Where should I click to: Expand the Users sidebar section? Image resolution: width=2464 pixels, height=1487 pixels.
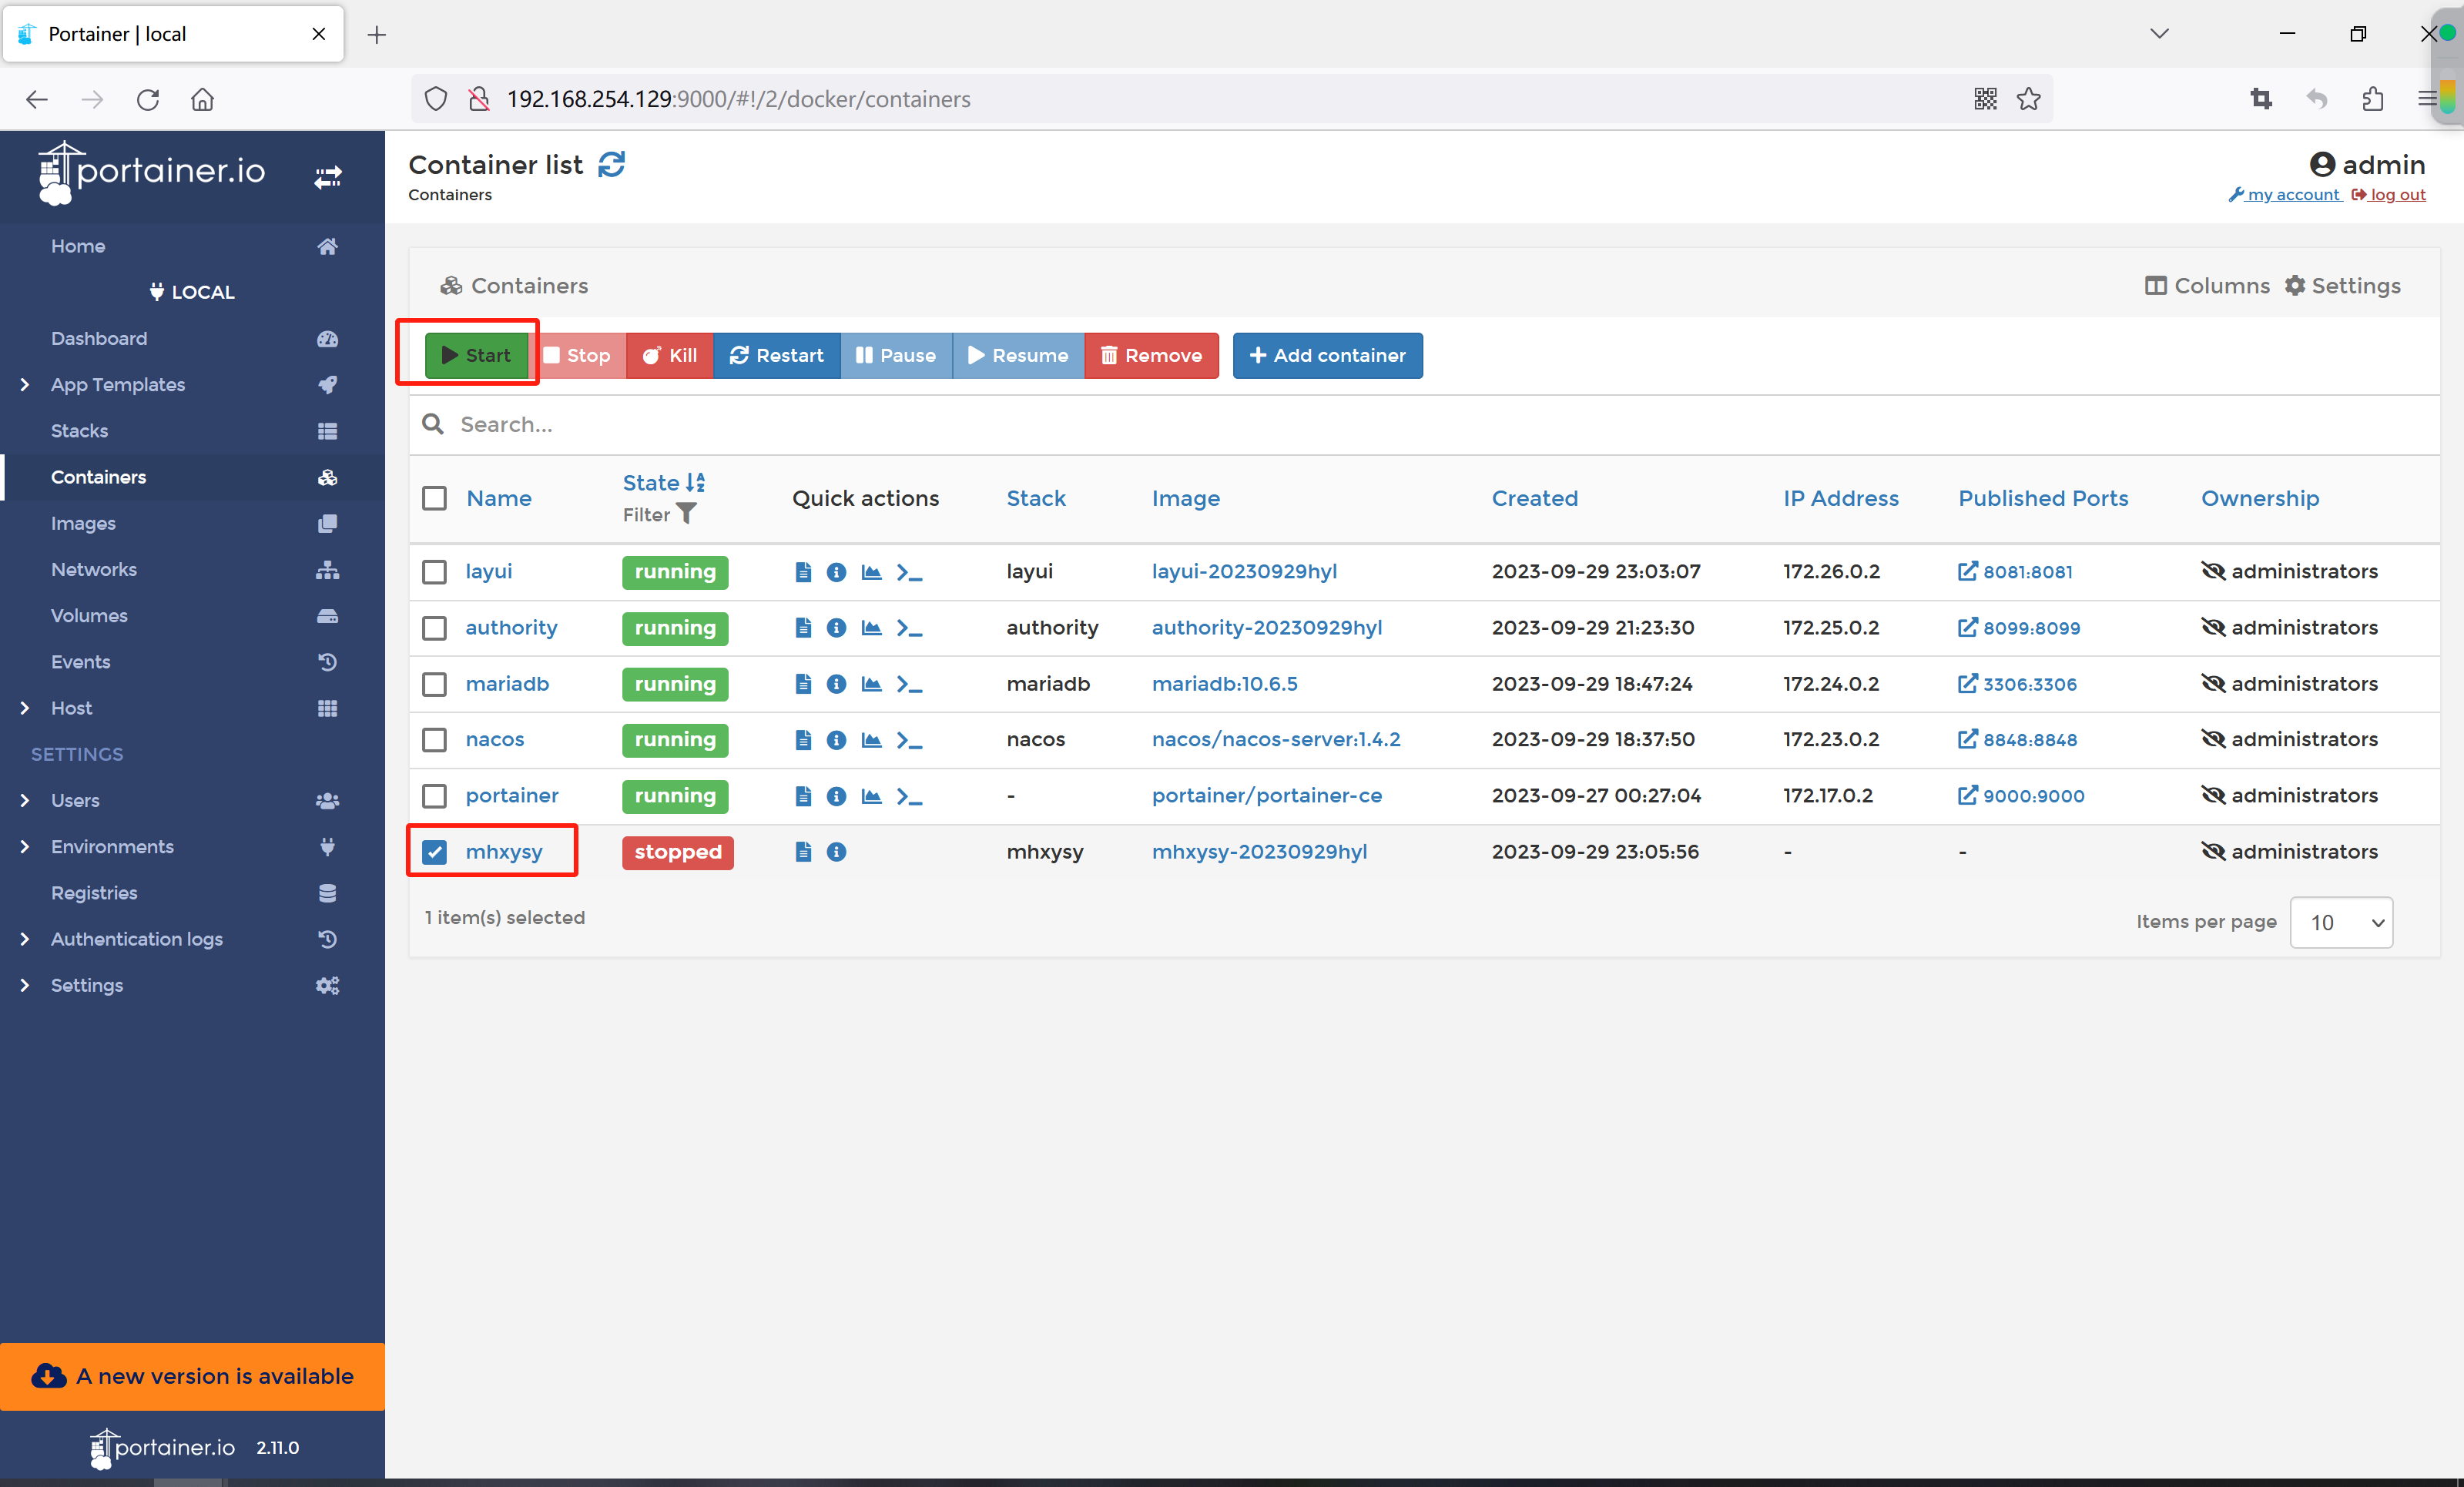coord(25,800)
